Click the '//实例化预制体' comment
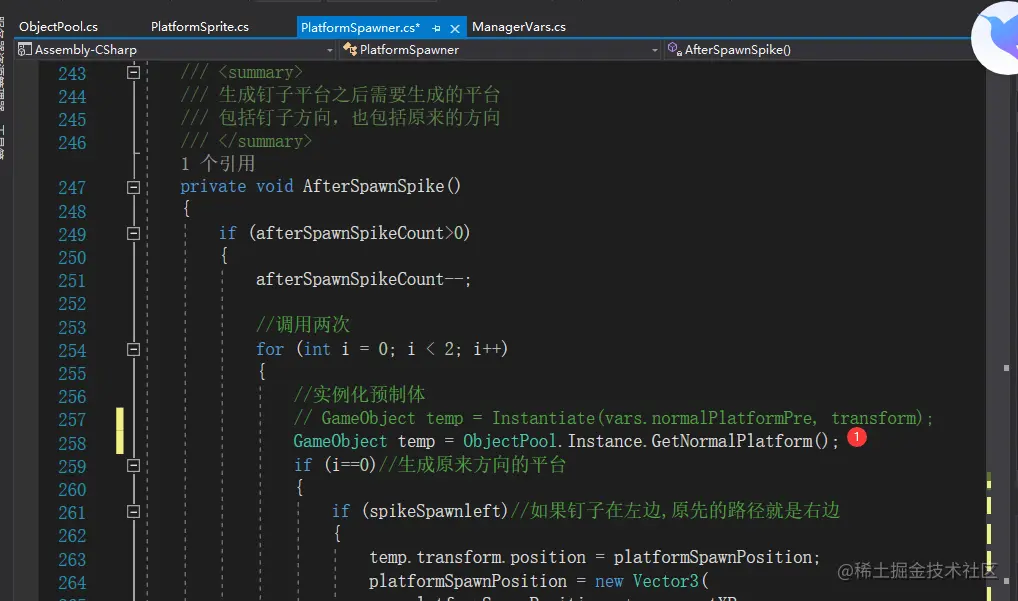The height and width of the screenshot is (601, 1018). pyautogui.click(x=359, y=394)
